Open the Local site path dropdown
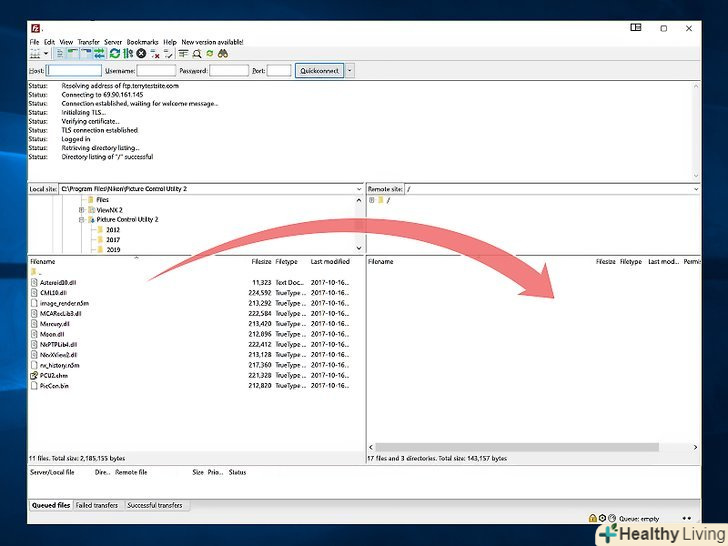728x546 pixels. click(x=360, y=188)
